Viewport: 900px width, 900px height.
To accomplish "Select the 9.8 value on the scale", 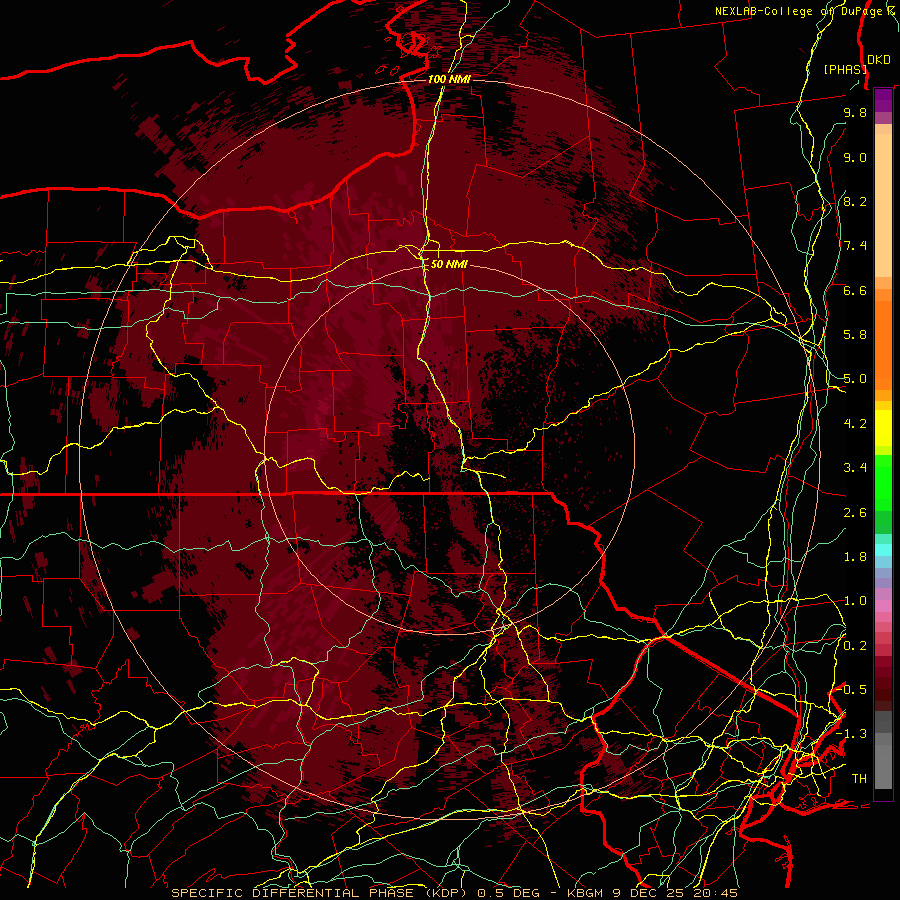I will 855,112.
